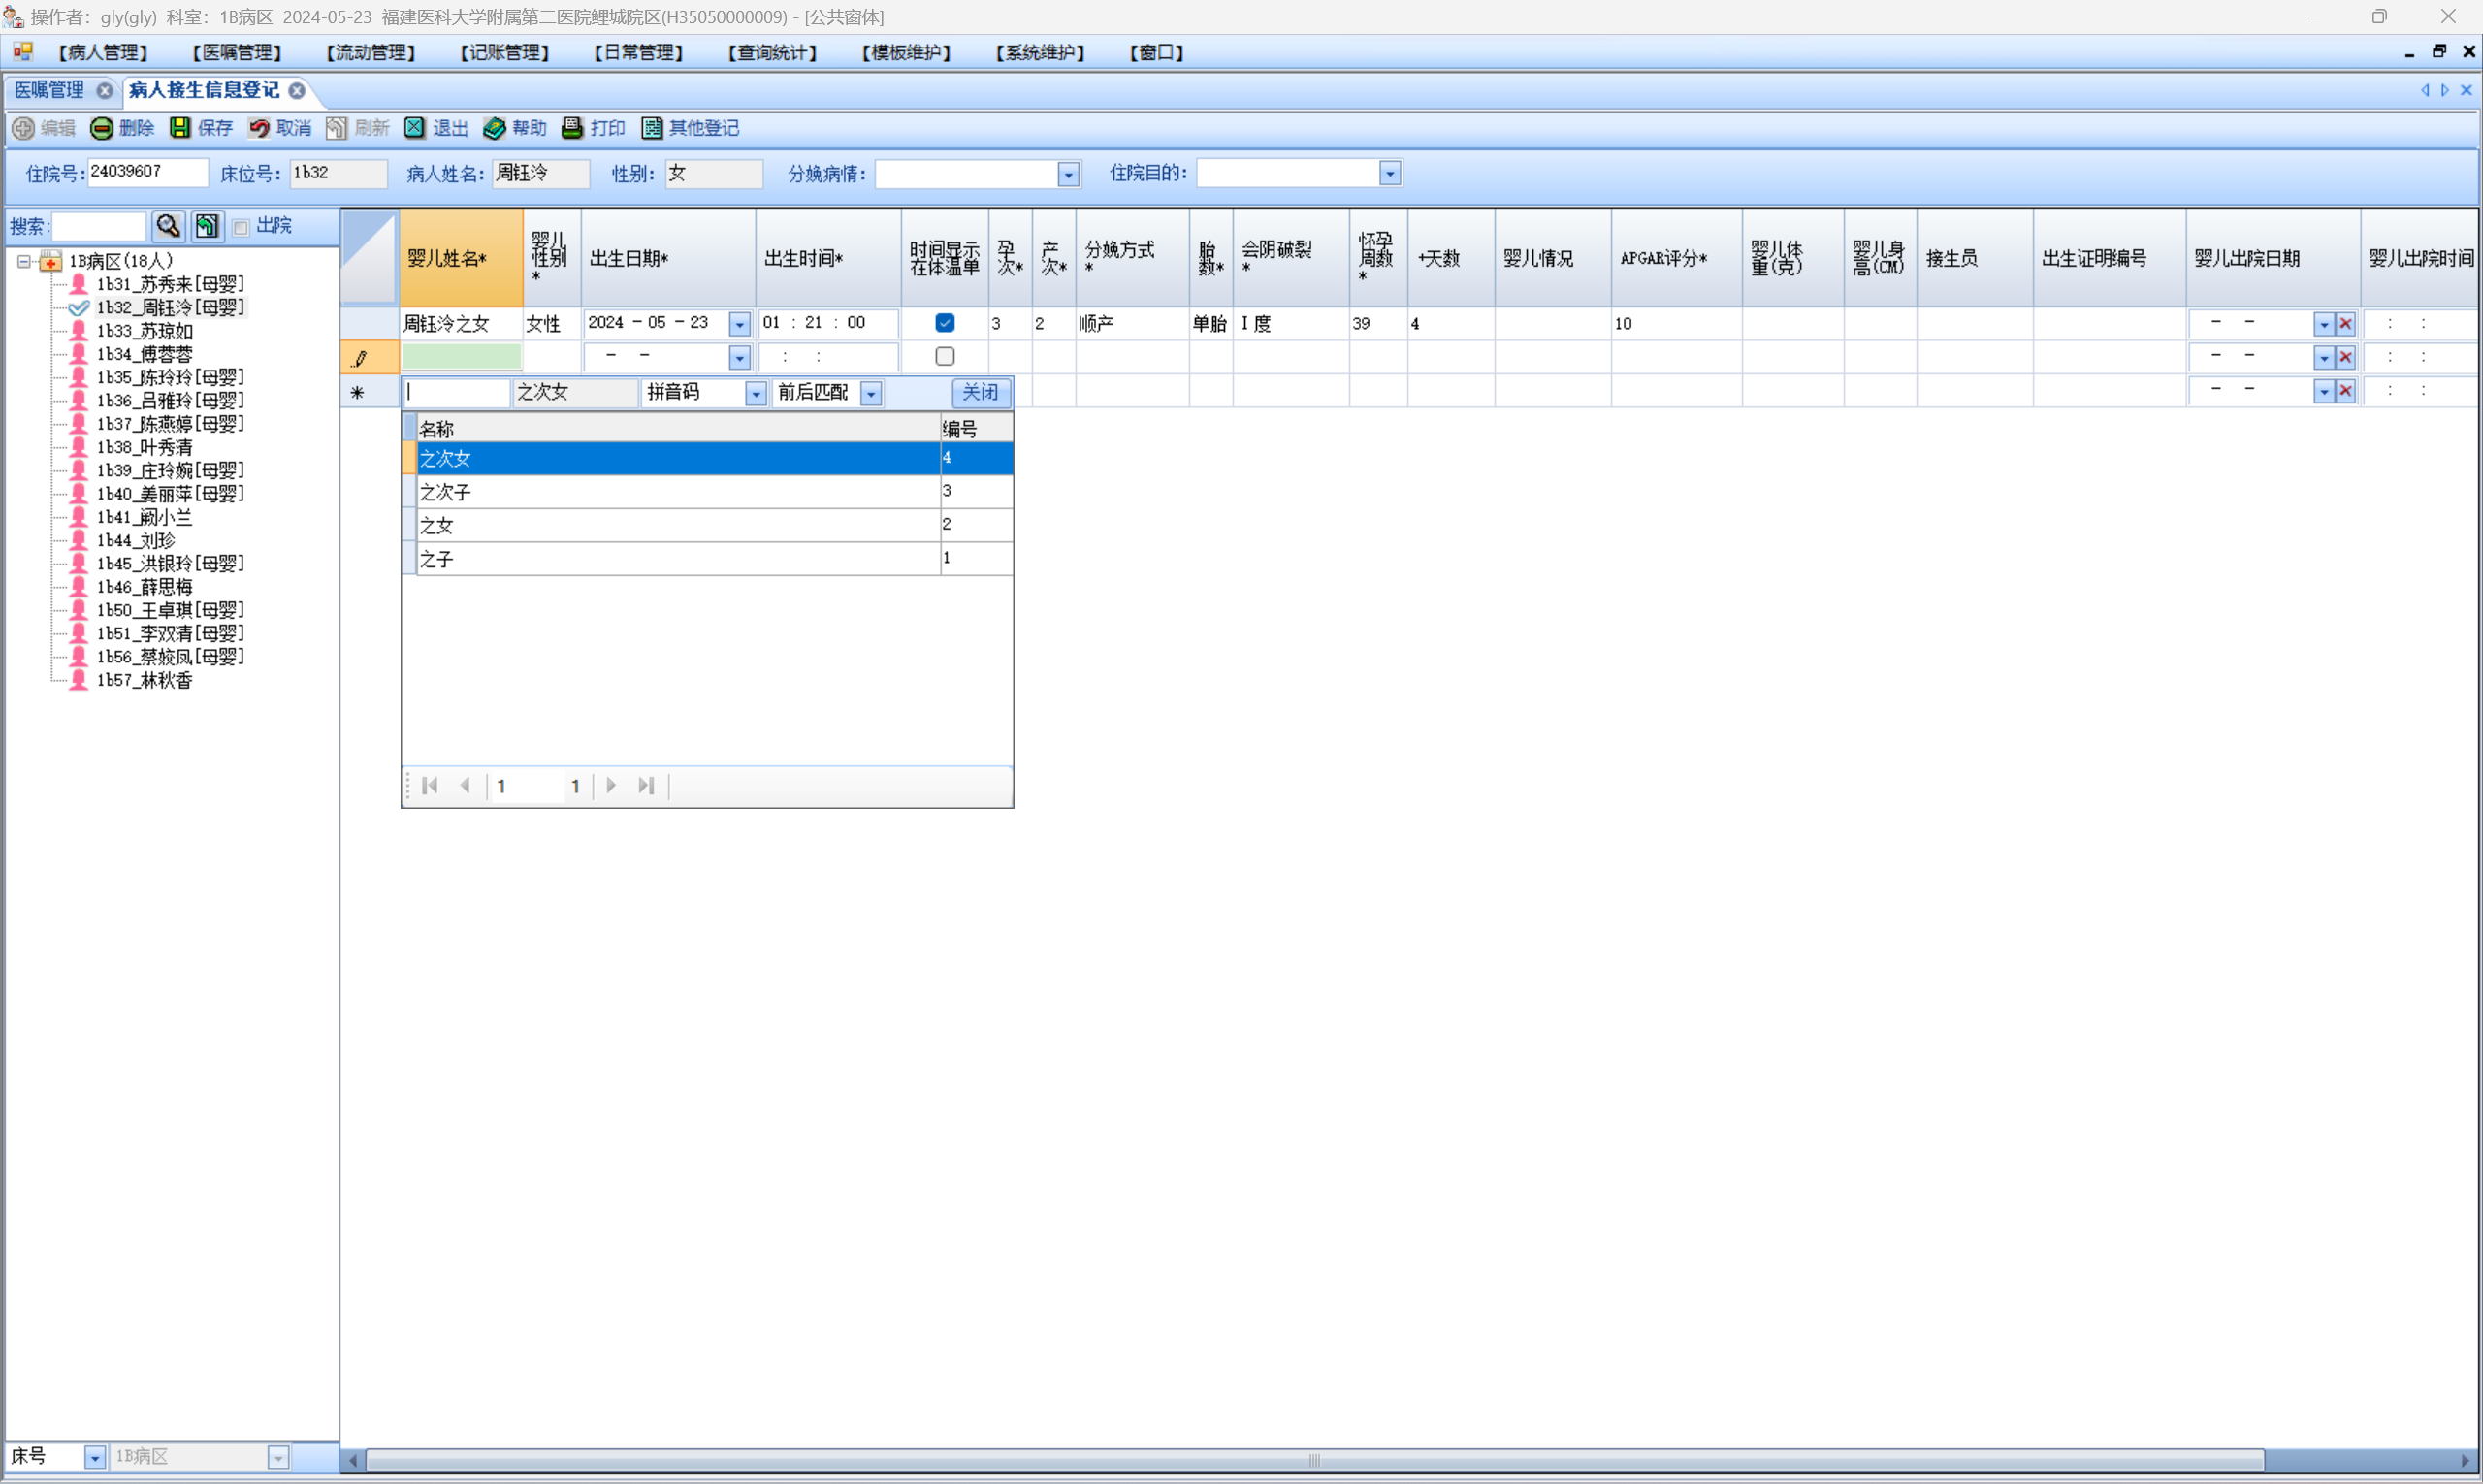
Task: Click the 关闭 button in the popup
Action: pyautogui.click(x=980, y=393)
